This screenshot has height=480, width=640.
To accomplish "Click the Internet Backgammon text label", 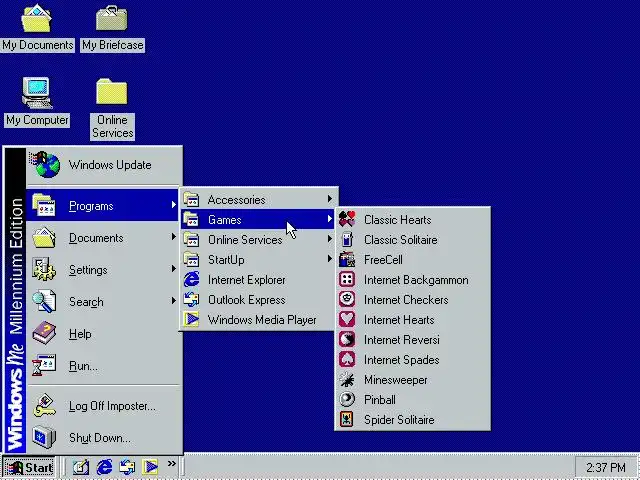I will tap(416, 280).
